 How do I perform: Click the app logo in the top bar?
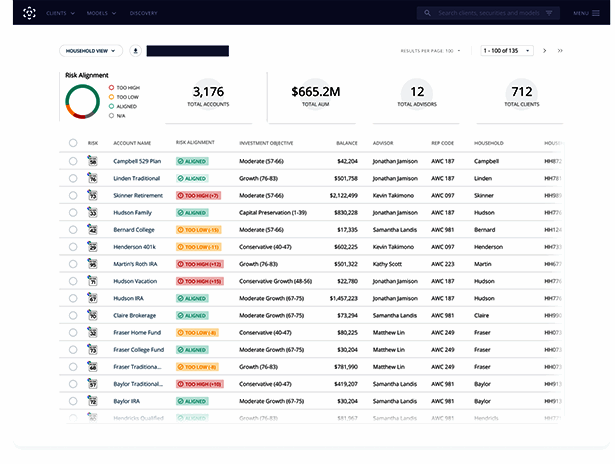tap(29, 13)
